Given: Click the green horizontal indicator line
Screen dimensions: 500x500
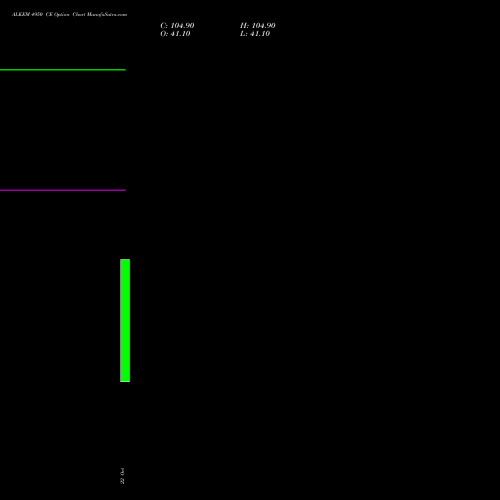Looking at the screenshot, I should click(x=63, y=70).
